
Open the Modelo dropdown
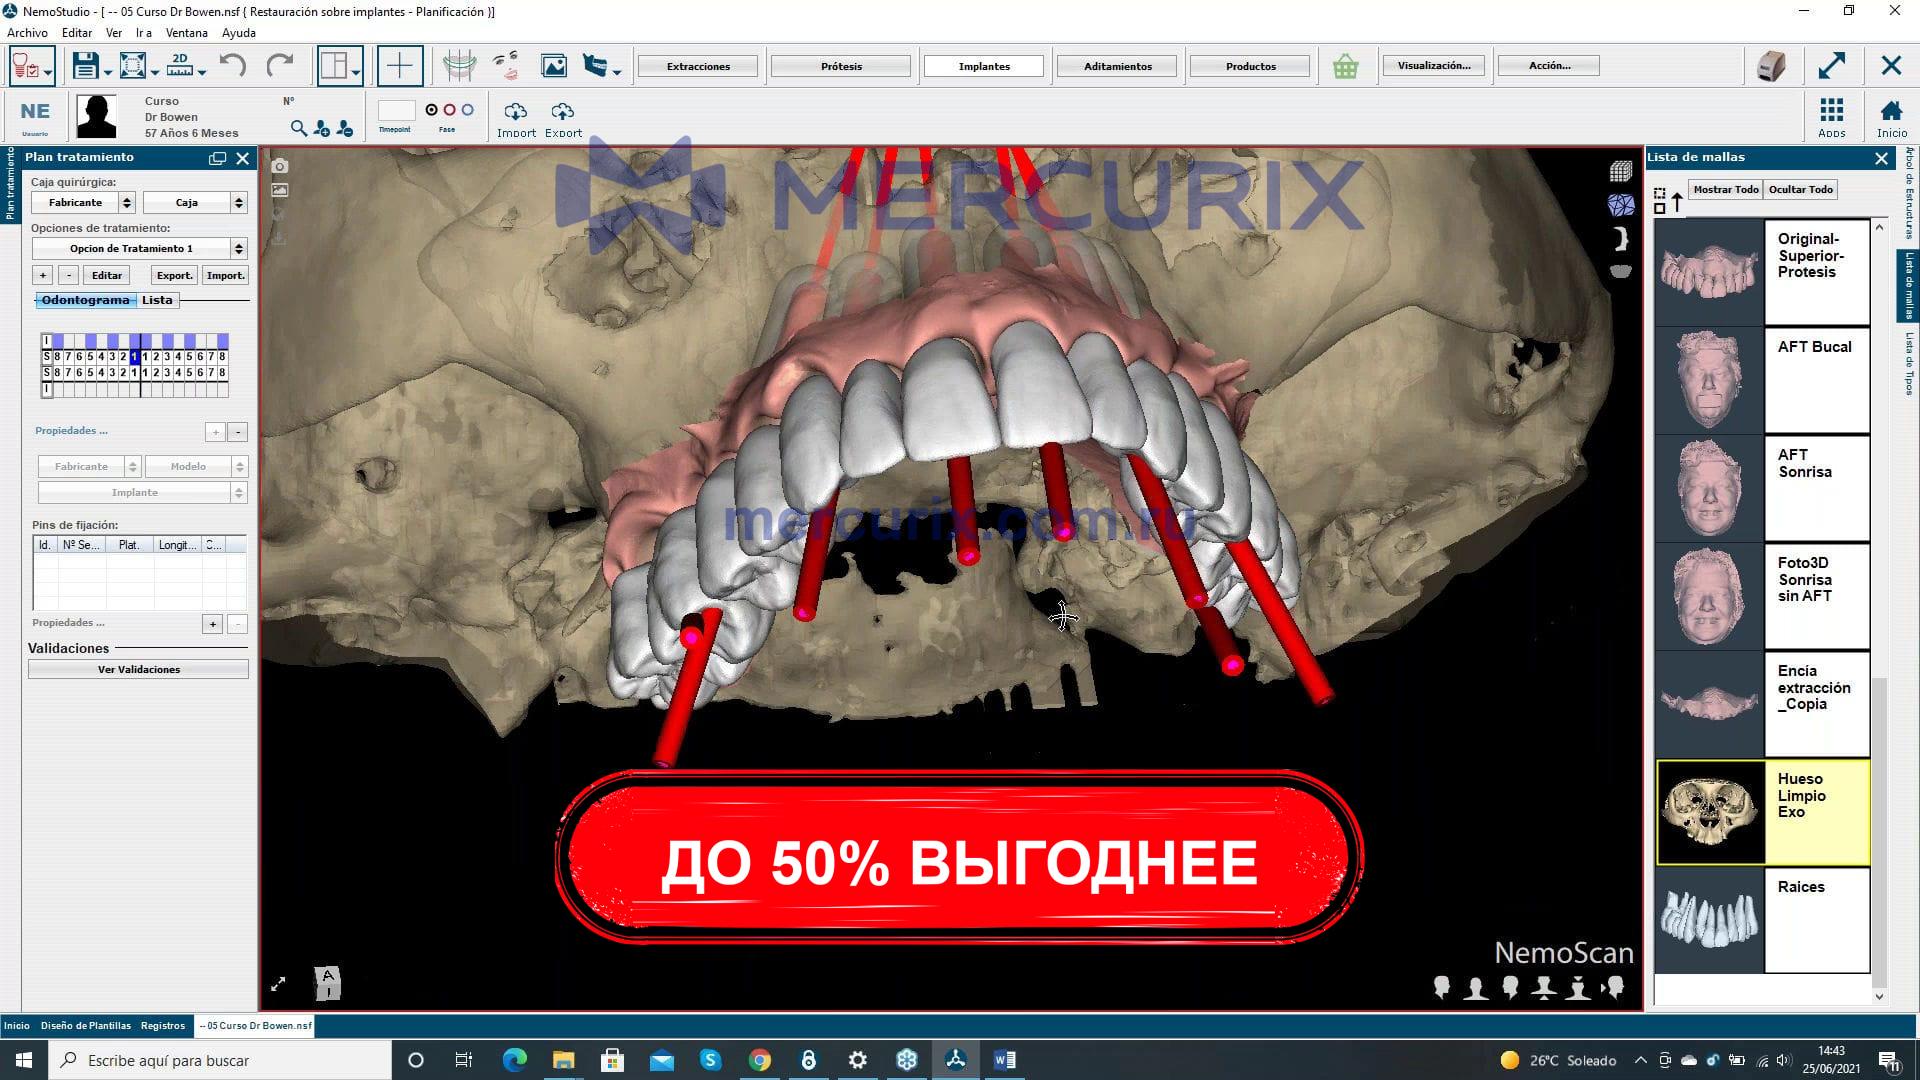pos(195,467)
